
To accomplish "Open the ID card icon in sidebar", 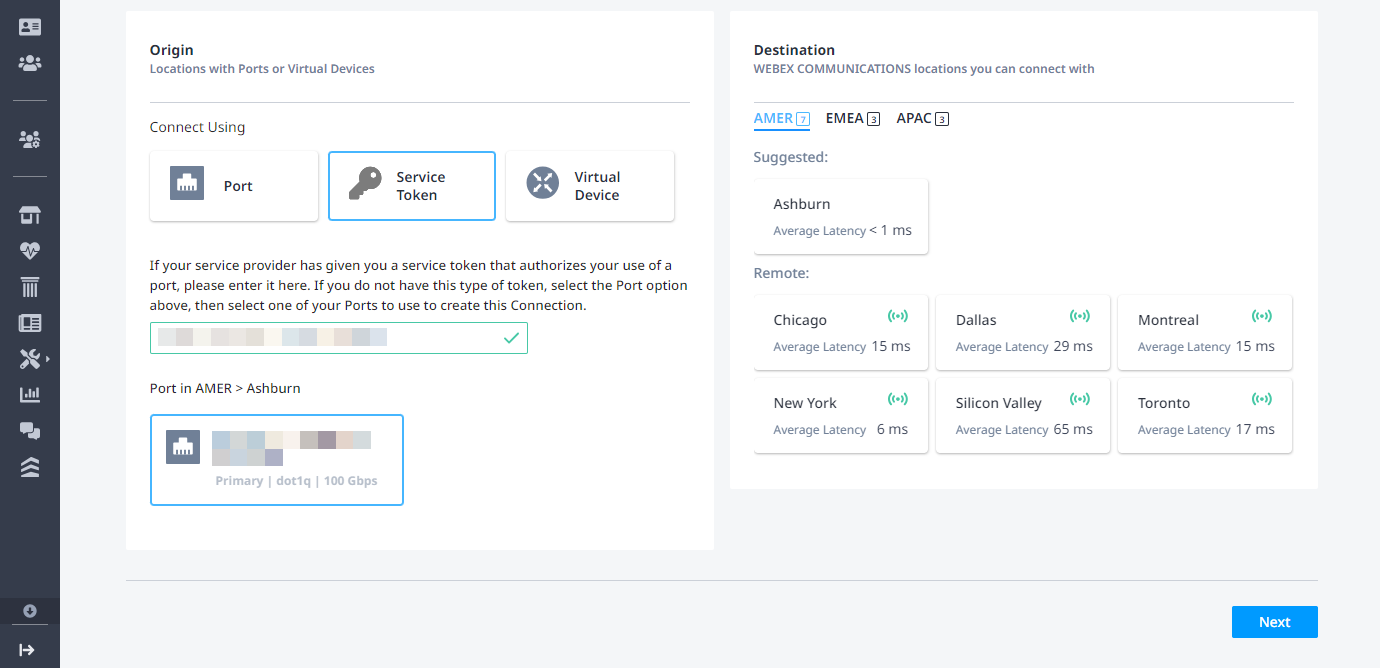I will [30, 28].
